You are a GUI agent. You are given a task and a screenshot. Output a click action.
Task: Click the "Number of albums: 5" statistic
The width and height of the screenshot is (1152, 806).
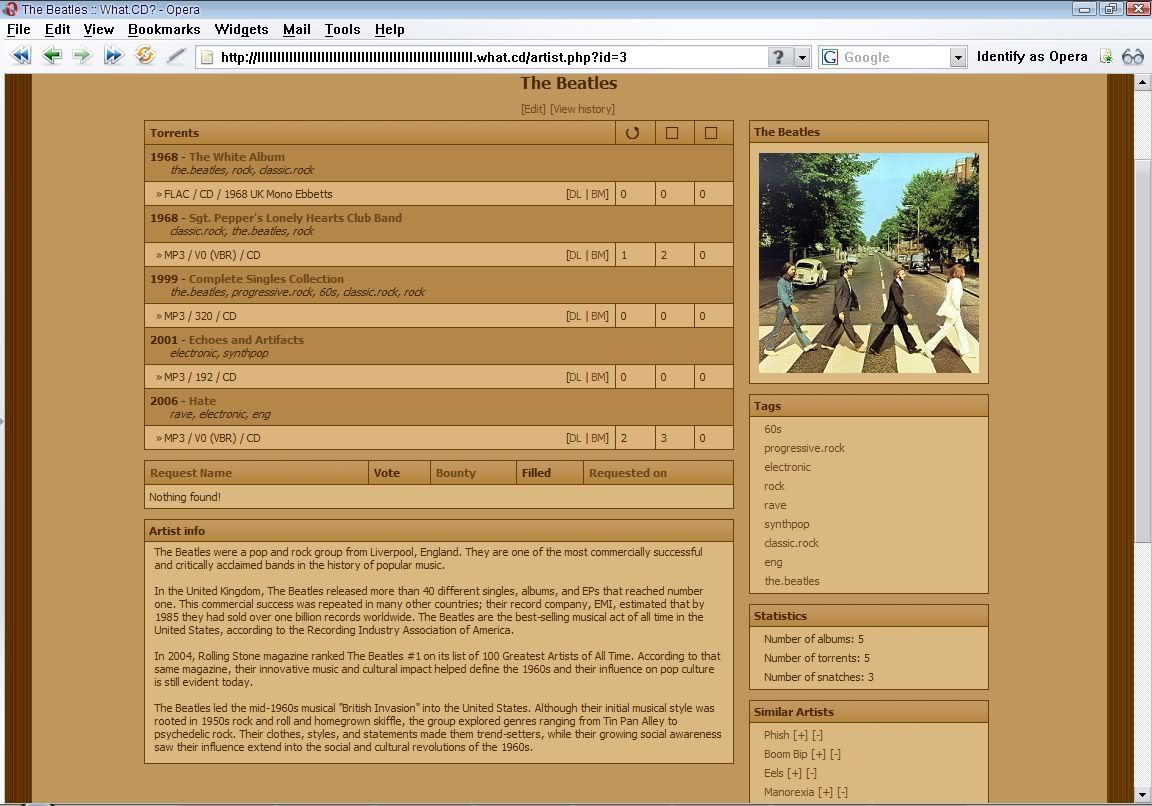point(813,639)
